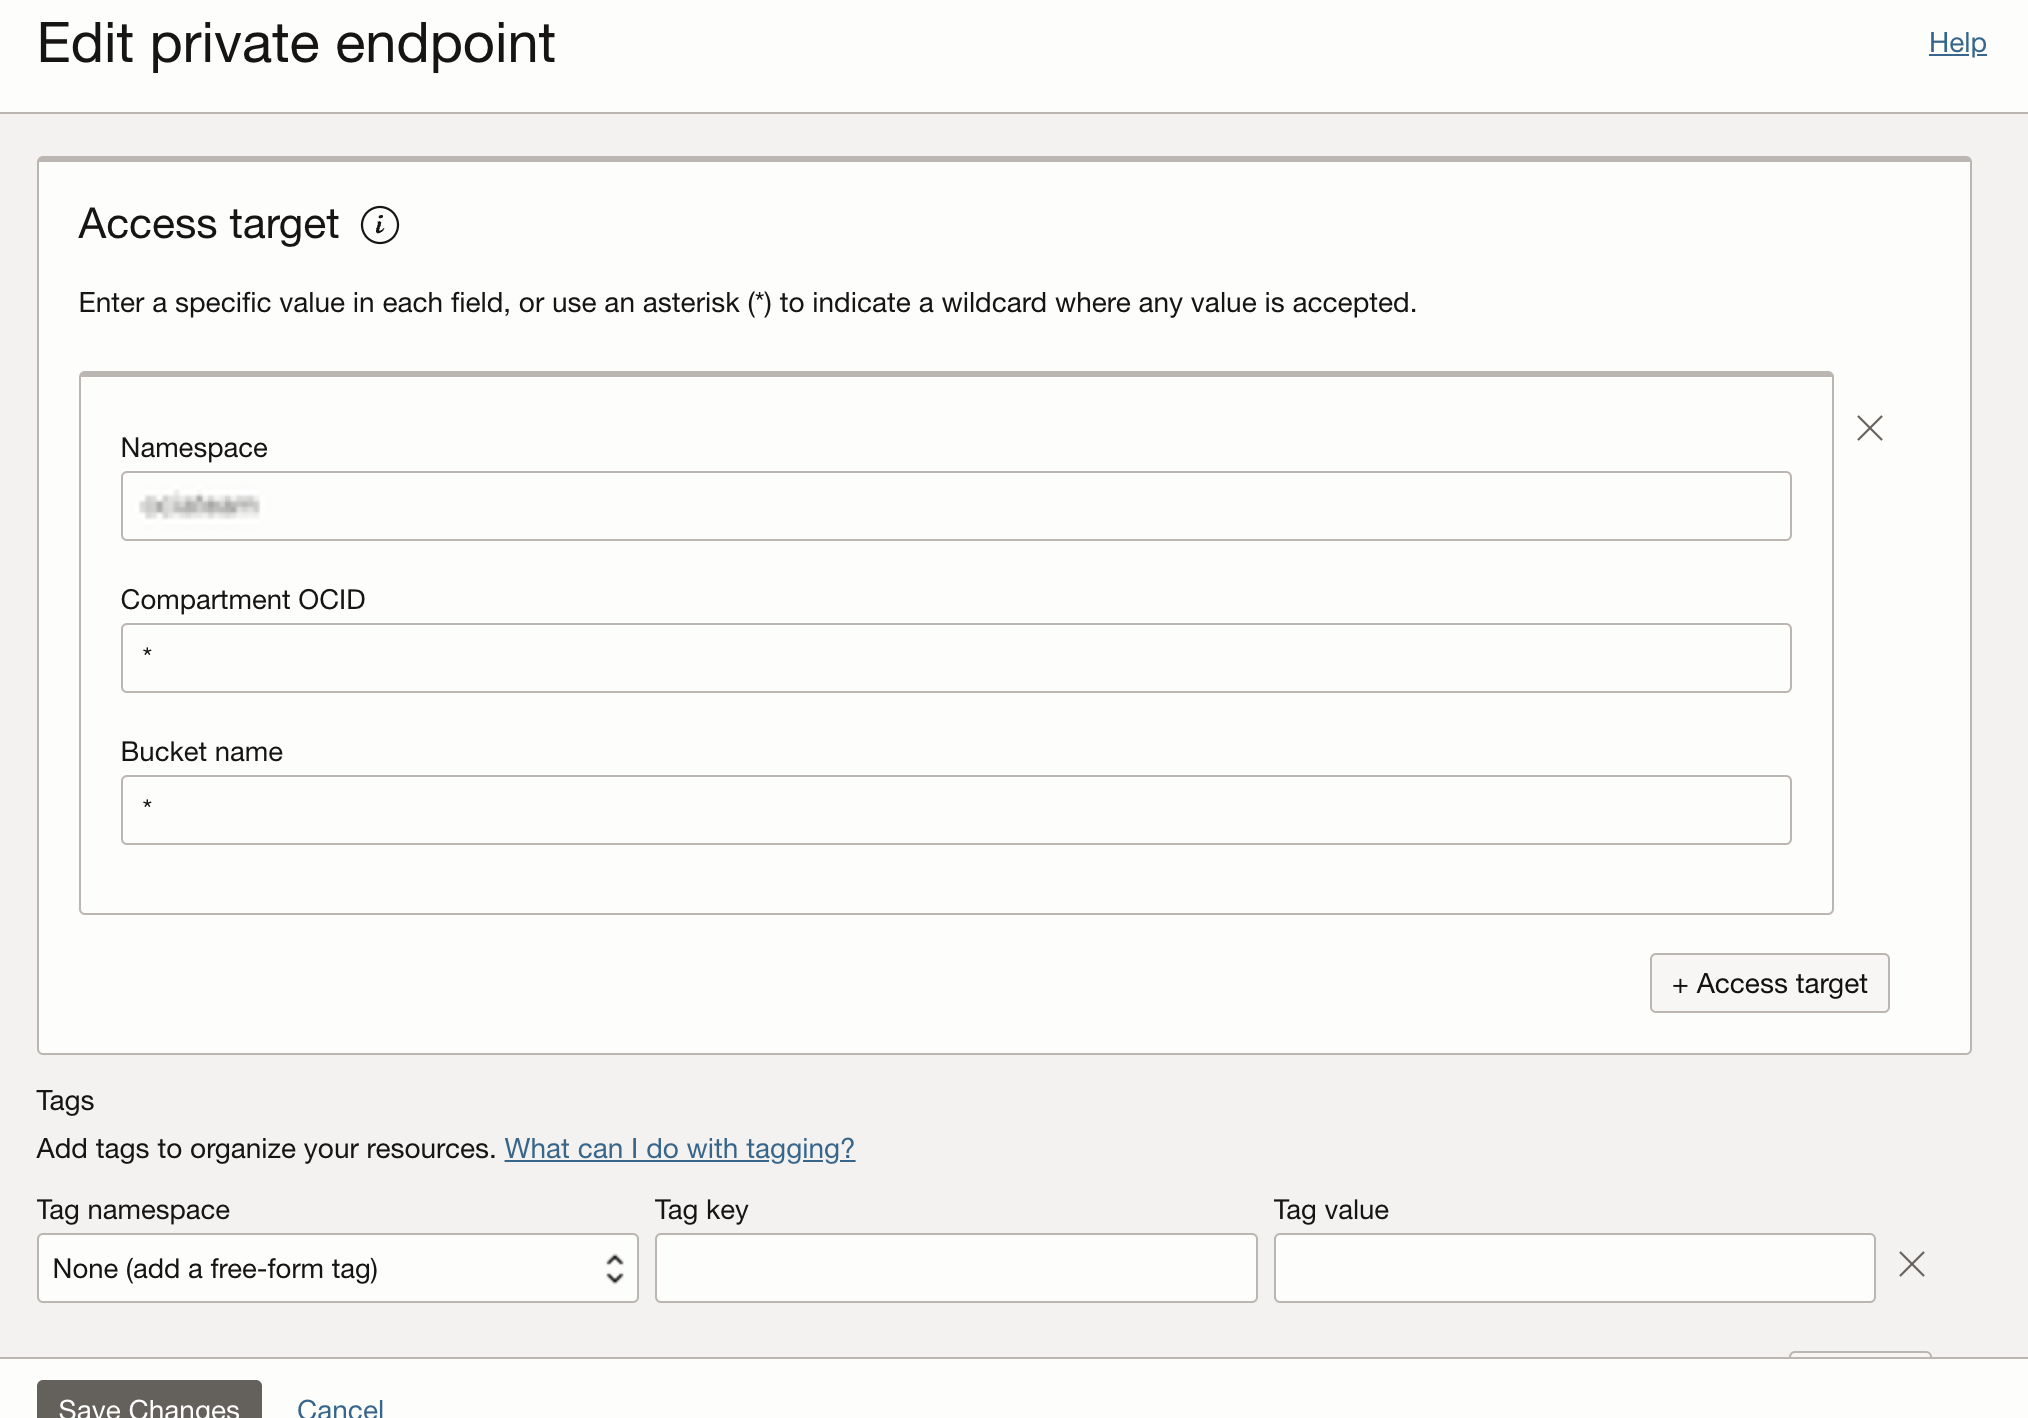
Task: Click the Compartment OCID label text
Action: click(243, 600)
